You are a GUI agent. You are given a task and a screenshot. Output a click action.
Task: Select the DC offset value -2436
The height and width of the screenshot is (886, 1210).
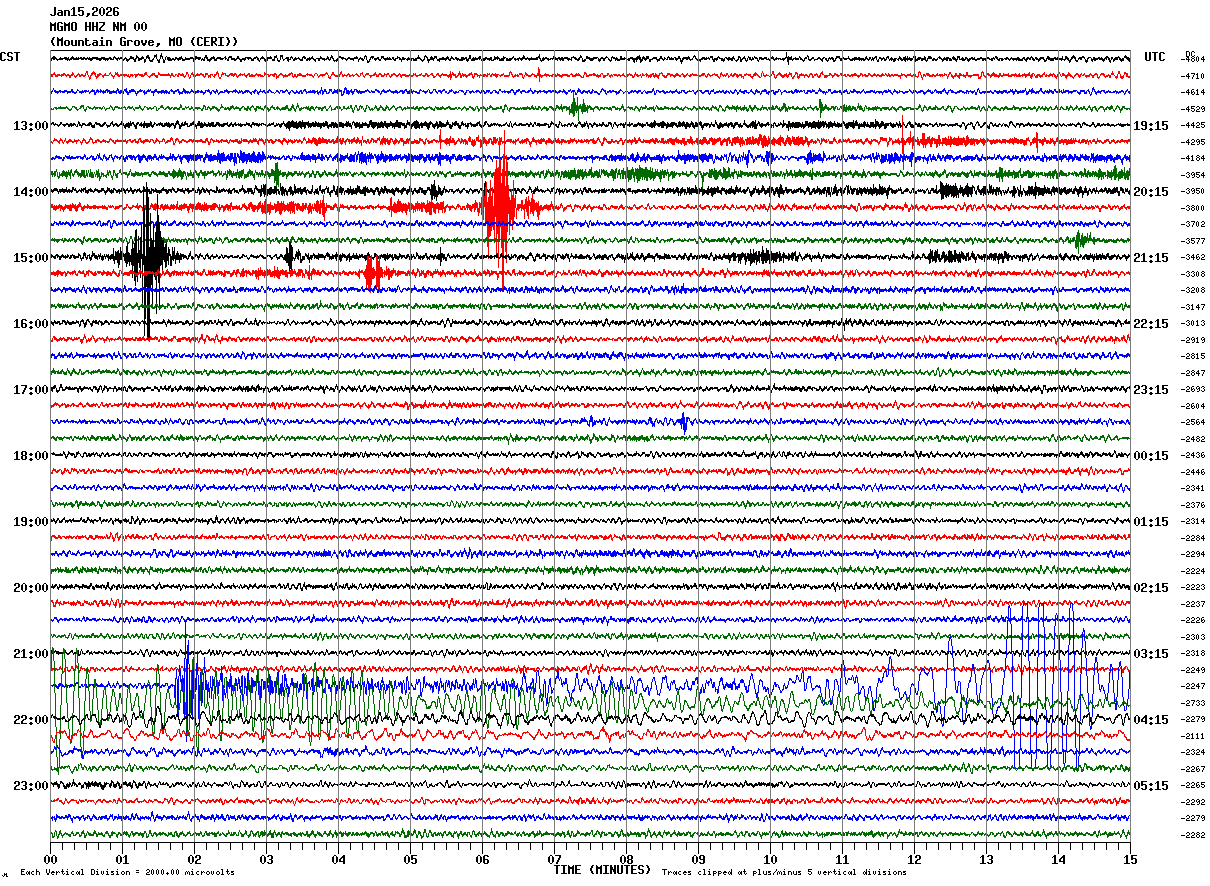click(1194, 455)
